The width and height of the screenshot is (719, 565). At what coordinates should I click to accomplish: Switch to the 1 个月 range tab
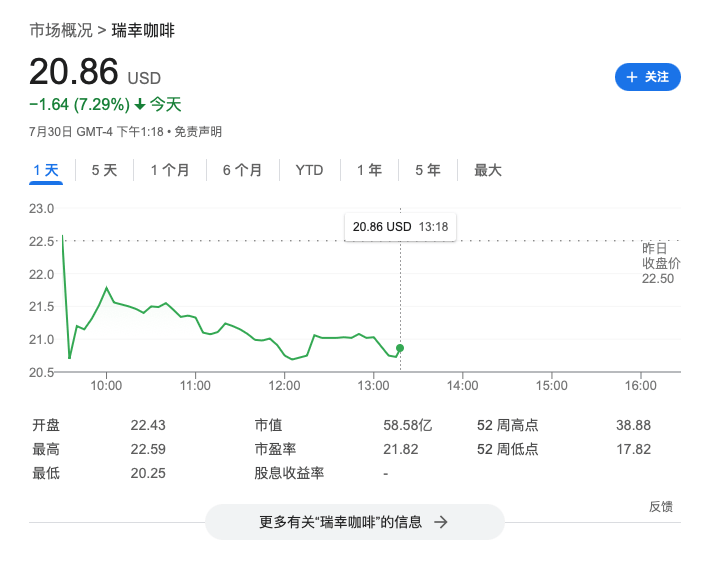click(170, 170)
